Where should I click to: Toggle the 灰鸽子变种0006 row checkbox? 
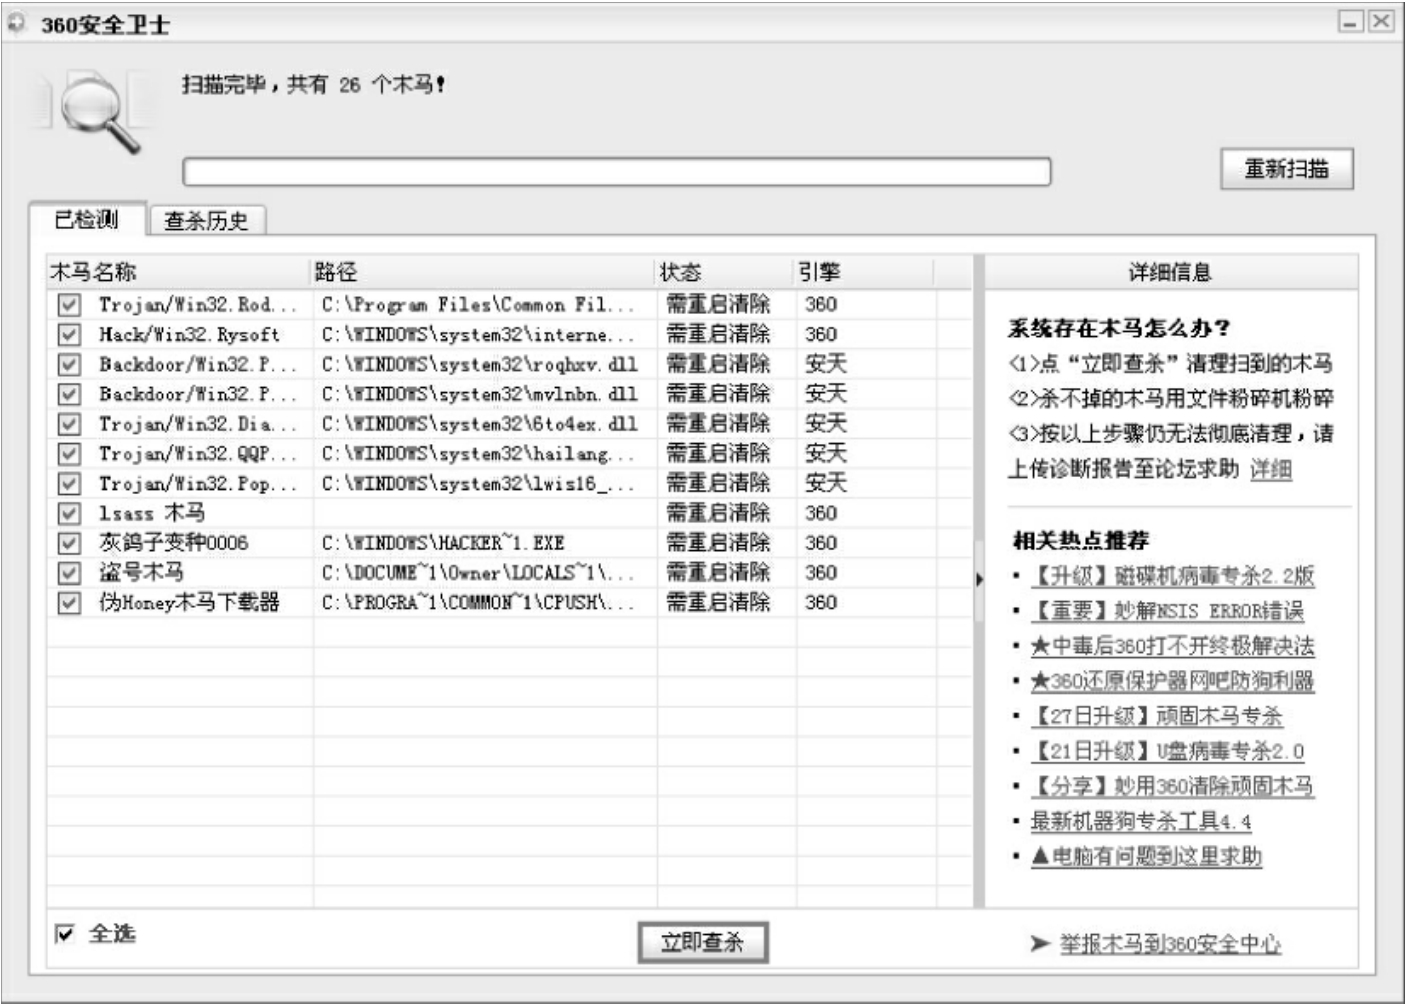pyautogui.click(x=69, y=543)
